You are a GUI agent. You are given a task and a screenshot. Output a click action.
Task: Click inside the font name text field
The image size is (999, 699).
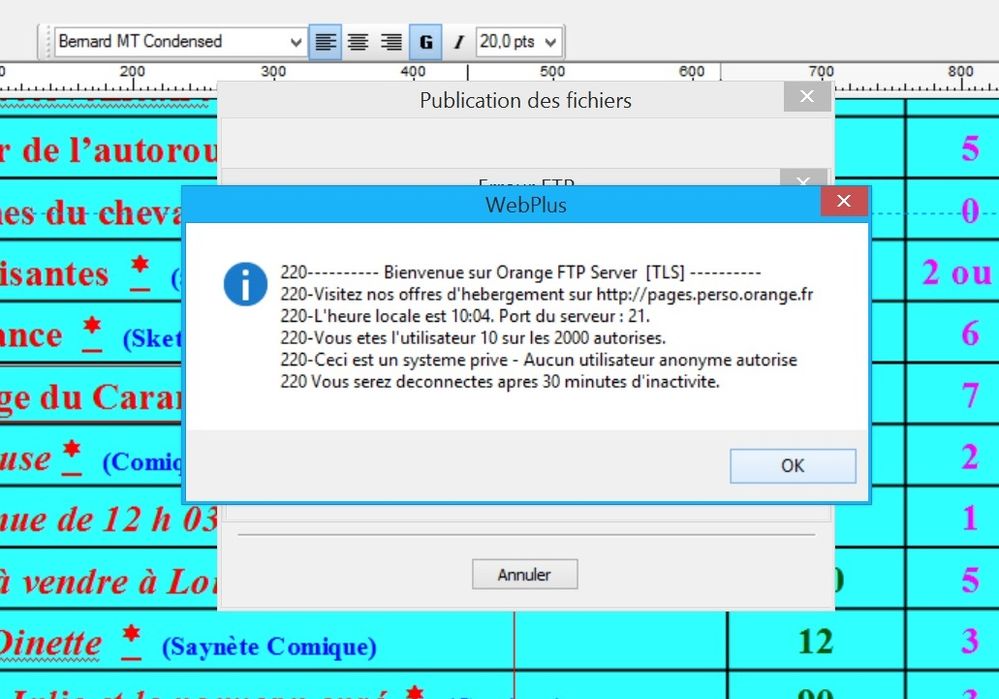pyautogui.click(x=168, y=42)
